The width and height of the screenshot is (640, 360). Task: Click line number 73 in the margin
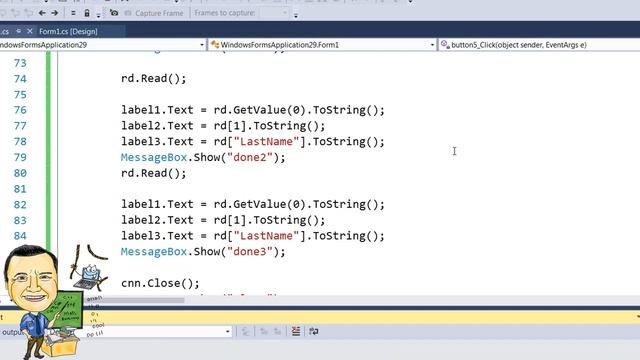click(20, 63)
